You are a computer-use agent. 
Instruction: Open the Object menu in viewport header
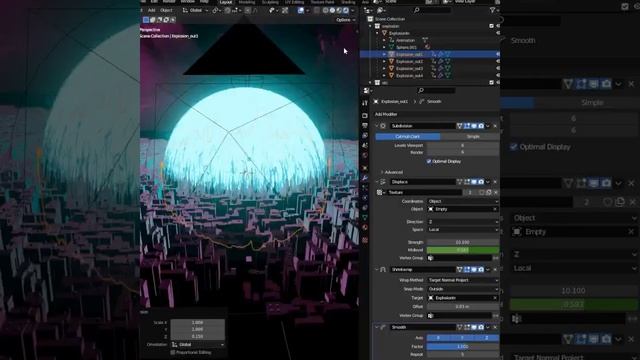(x=166, y=10)
